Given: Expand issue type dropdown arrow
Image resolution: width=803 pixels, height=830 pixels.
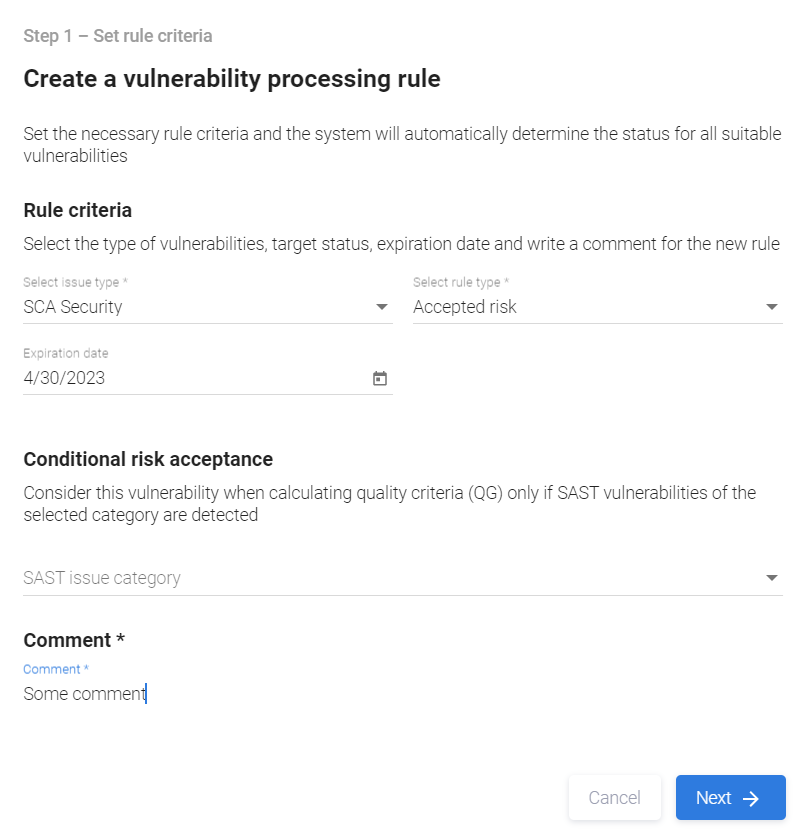Looking at the screenshot, I should 382,307.
